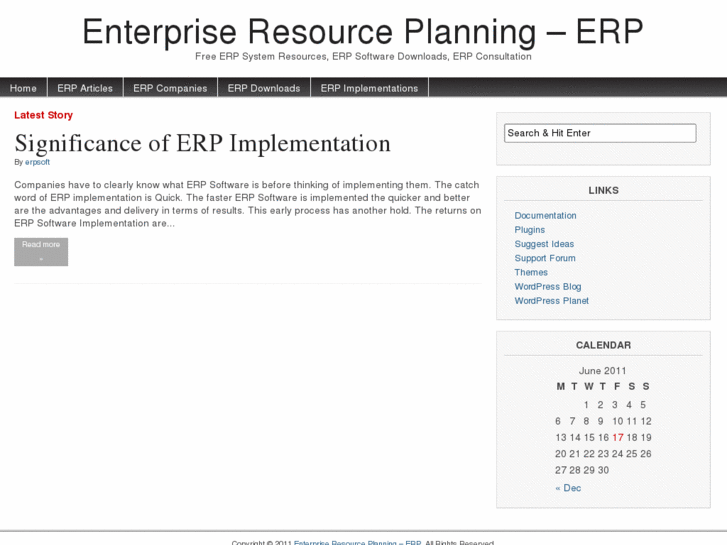The image size is (727, 545).
Task: Click the site title Enterprise Resource Planning – ERP
Action: [x=363, y=32]
